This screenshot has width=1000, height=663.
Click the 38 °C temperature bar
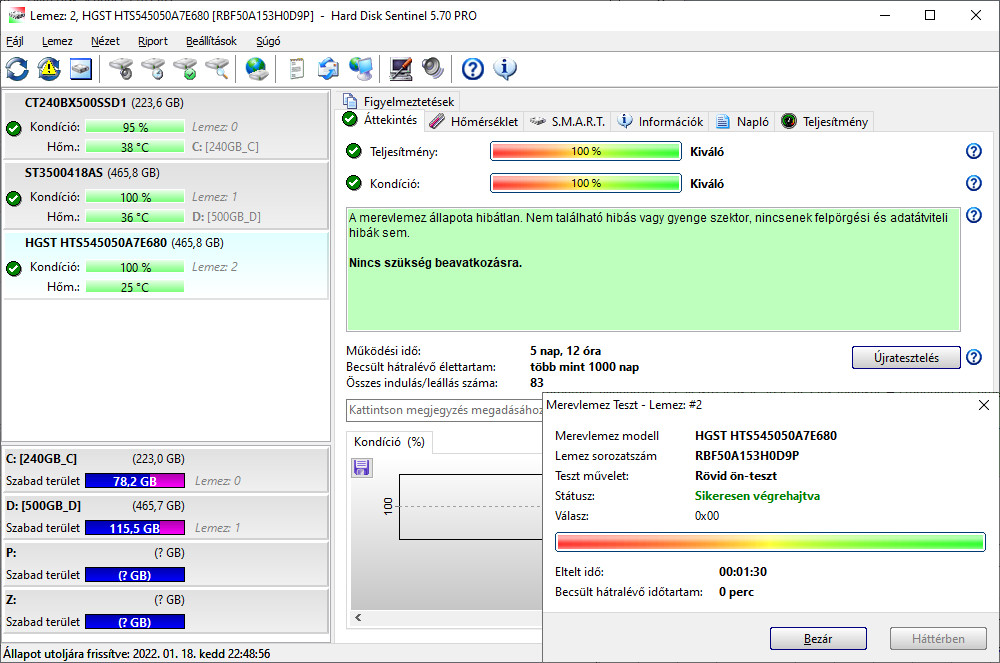tap(135, 147)
